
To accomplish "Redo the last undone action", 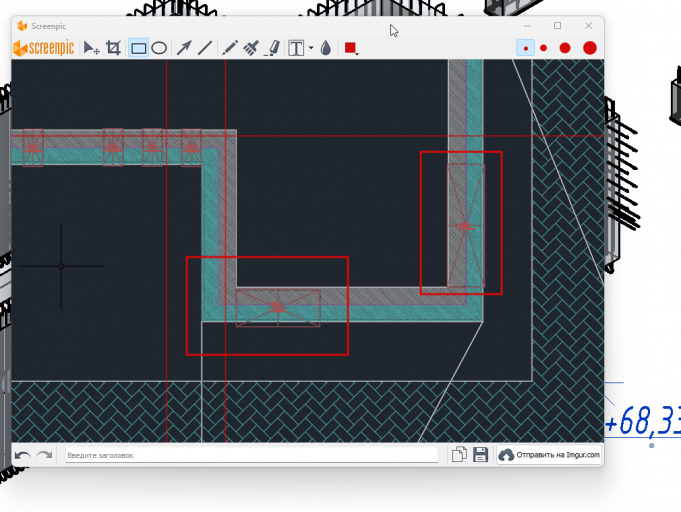I will coord(44,455).
